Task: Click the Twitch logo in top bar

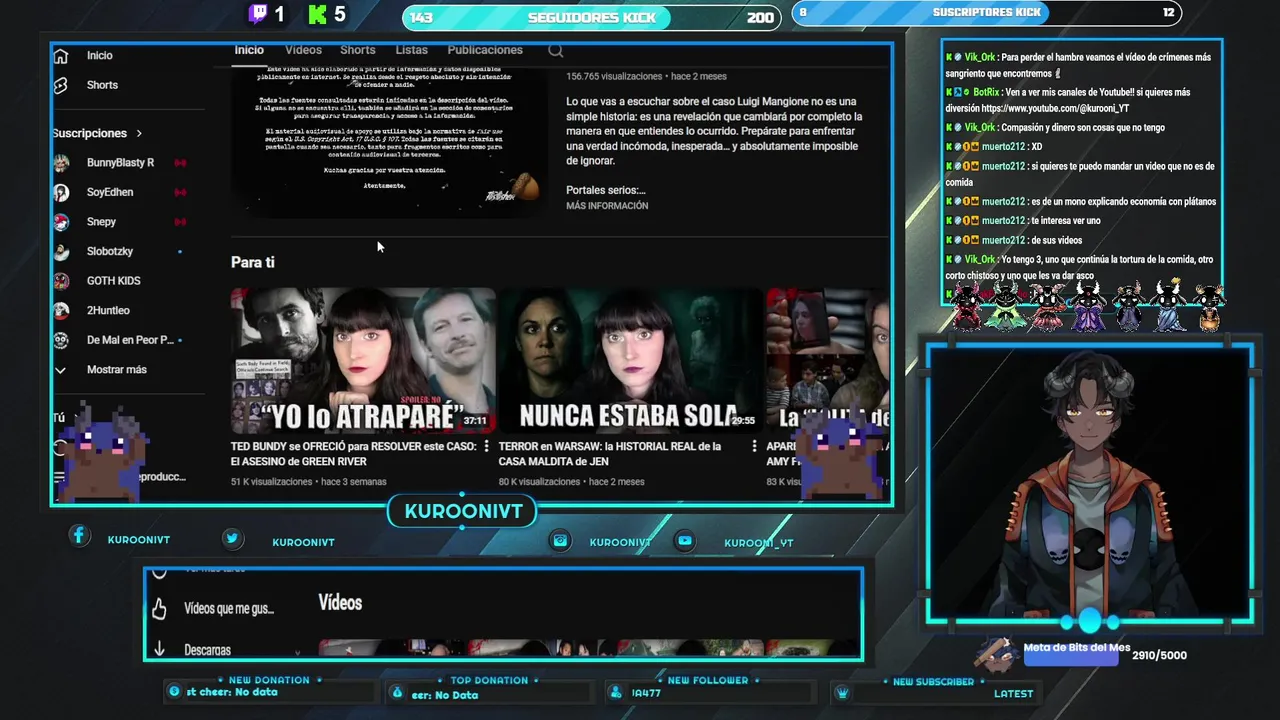Action: point(257,14)
